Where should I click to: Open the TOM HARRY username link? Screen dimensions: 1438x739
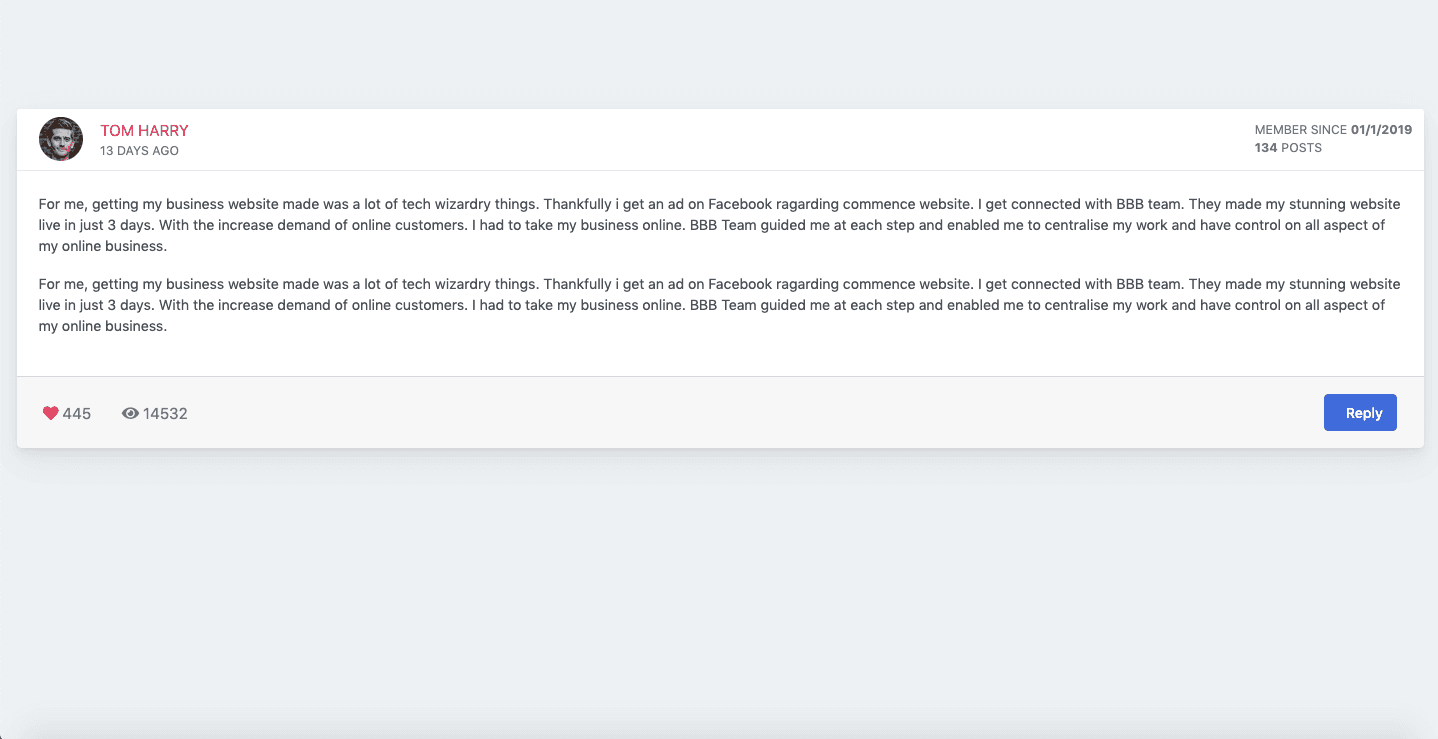click(143, 130)
